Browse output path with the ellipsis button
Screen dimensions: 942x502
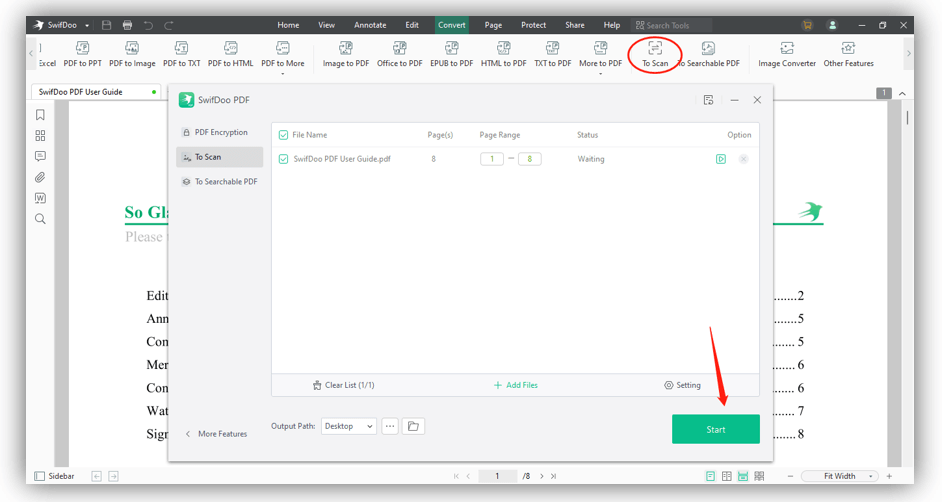(x=390, y=426)
